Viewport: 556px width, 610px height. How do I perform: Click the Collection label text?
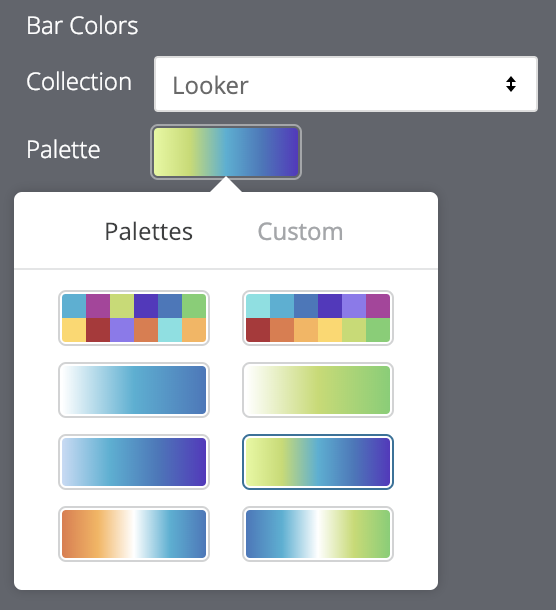tap(79, 82)
